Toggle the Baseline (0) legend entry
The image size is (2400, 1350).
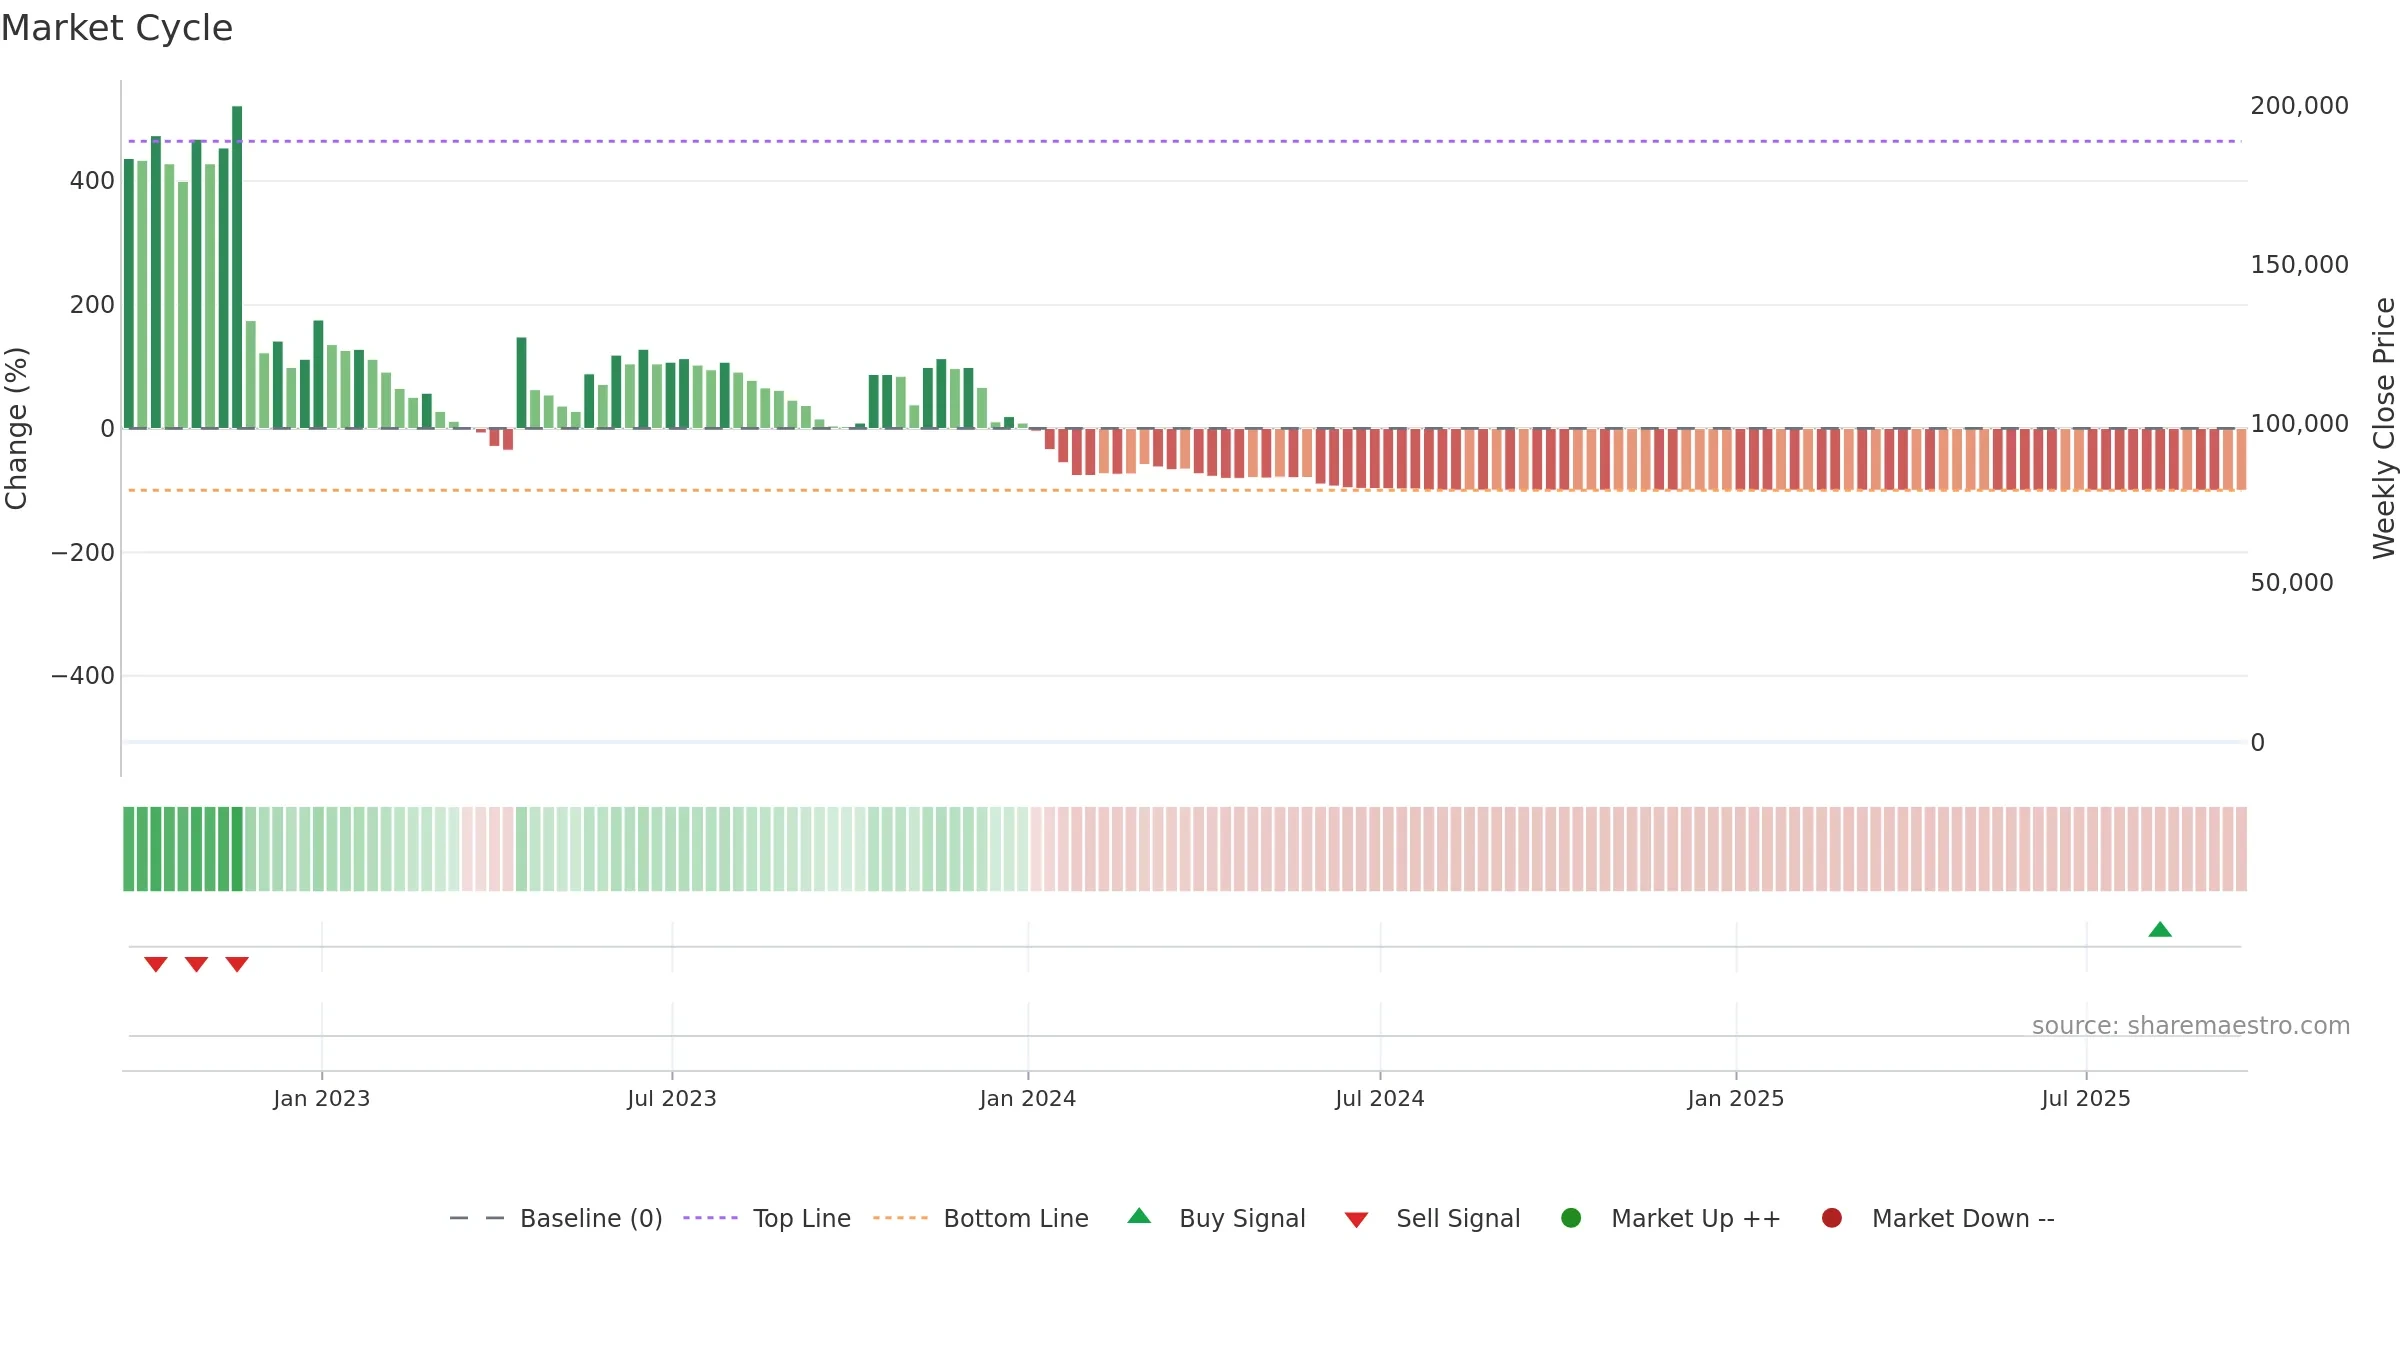coord(556,1218)
